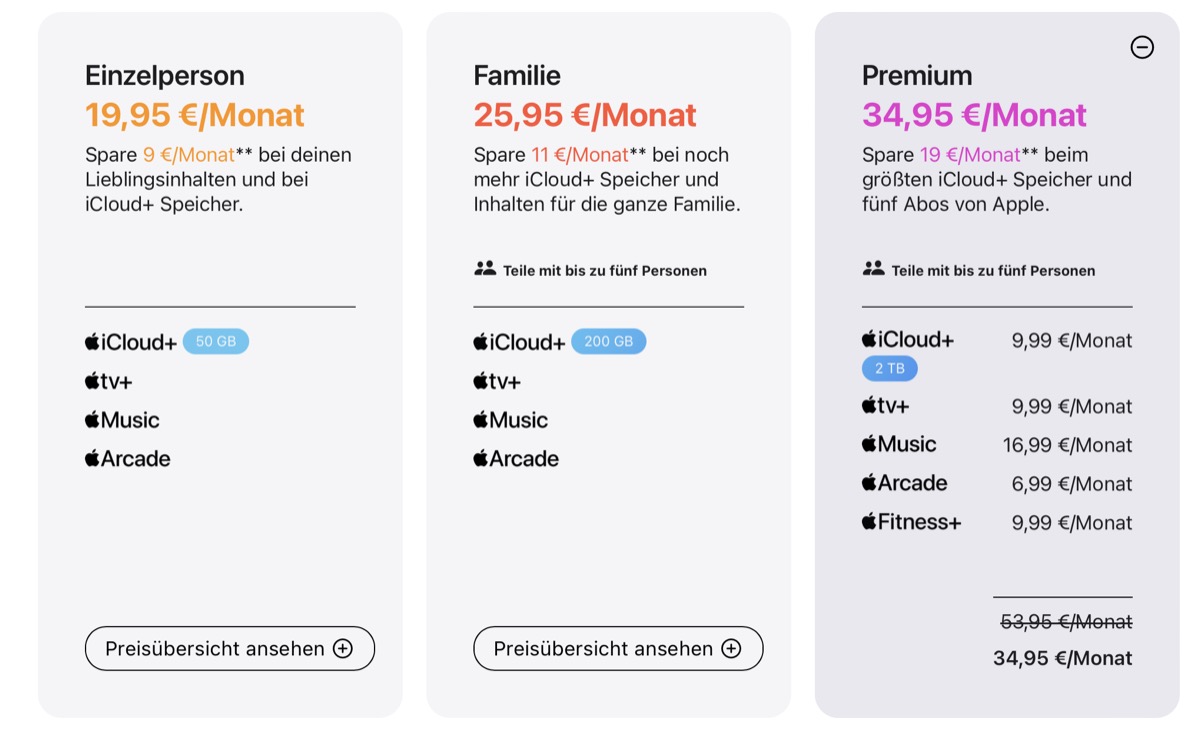Select the Apple tv+ icon under Familie
The width and height of the screenshot is (1200, 744).
point(479,381)
